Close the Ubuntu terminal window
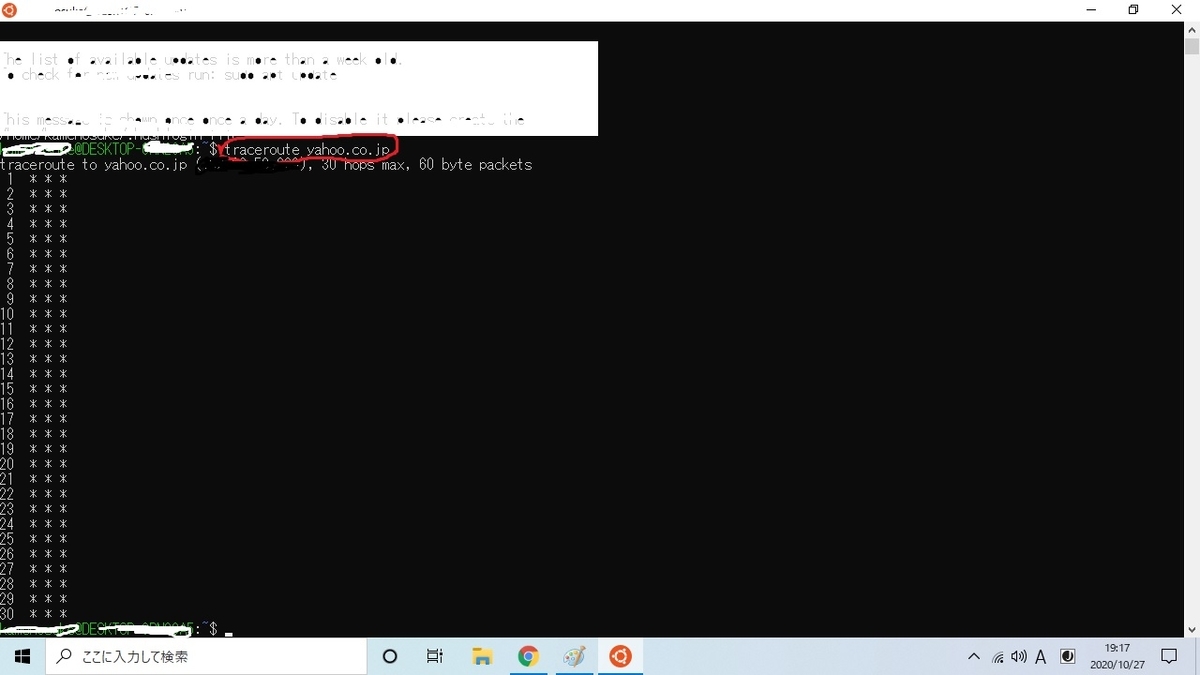The width and height of the screenshot is (1200, 675). point(1177,10)
